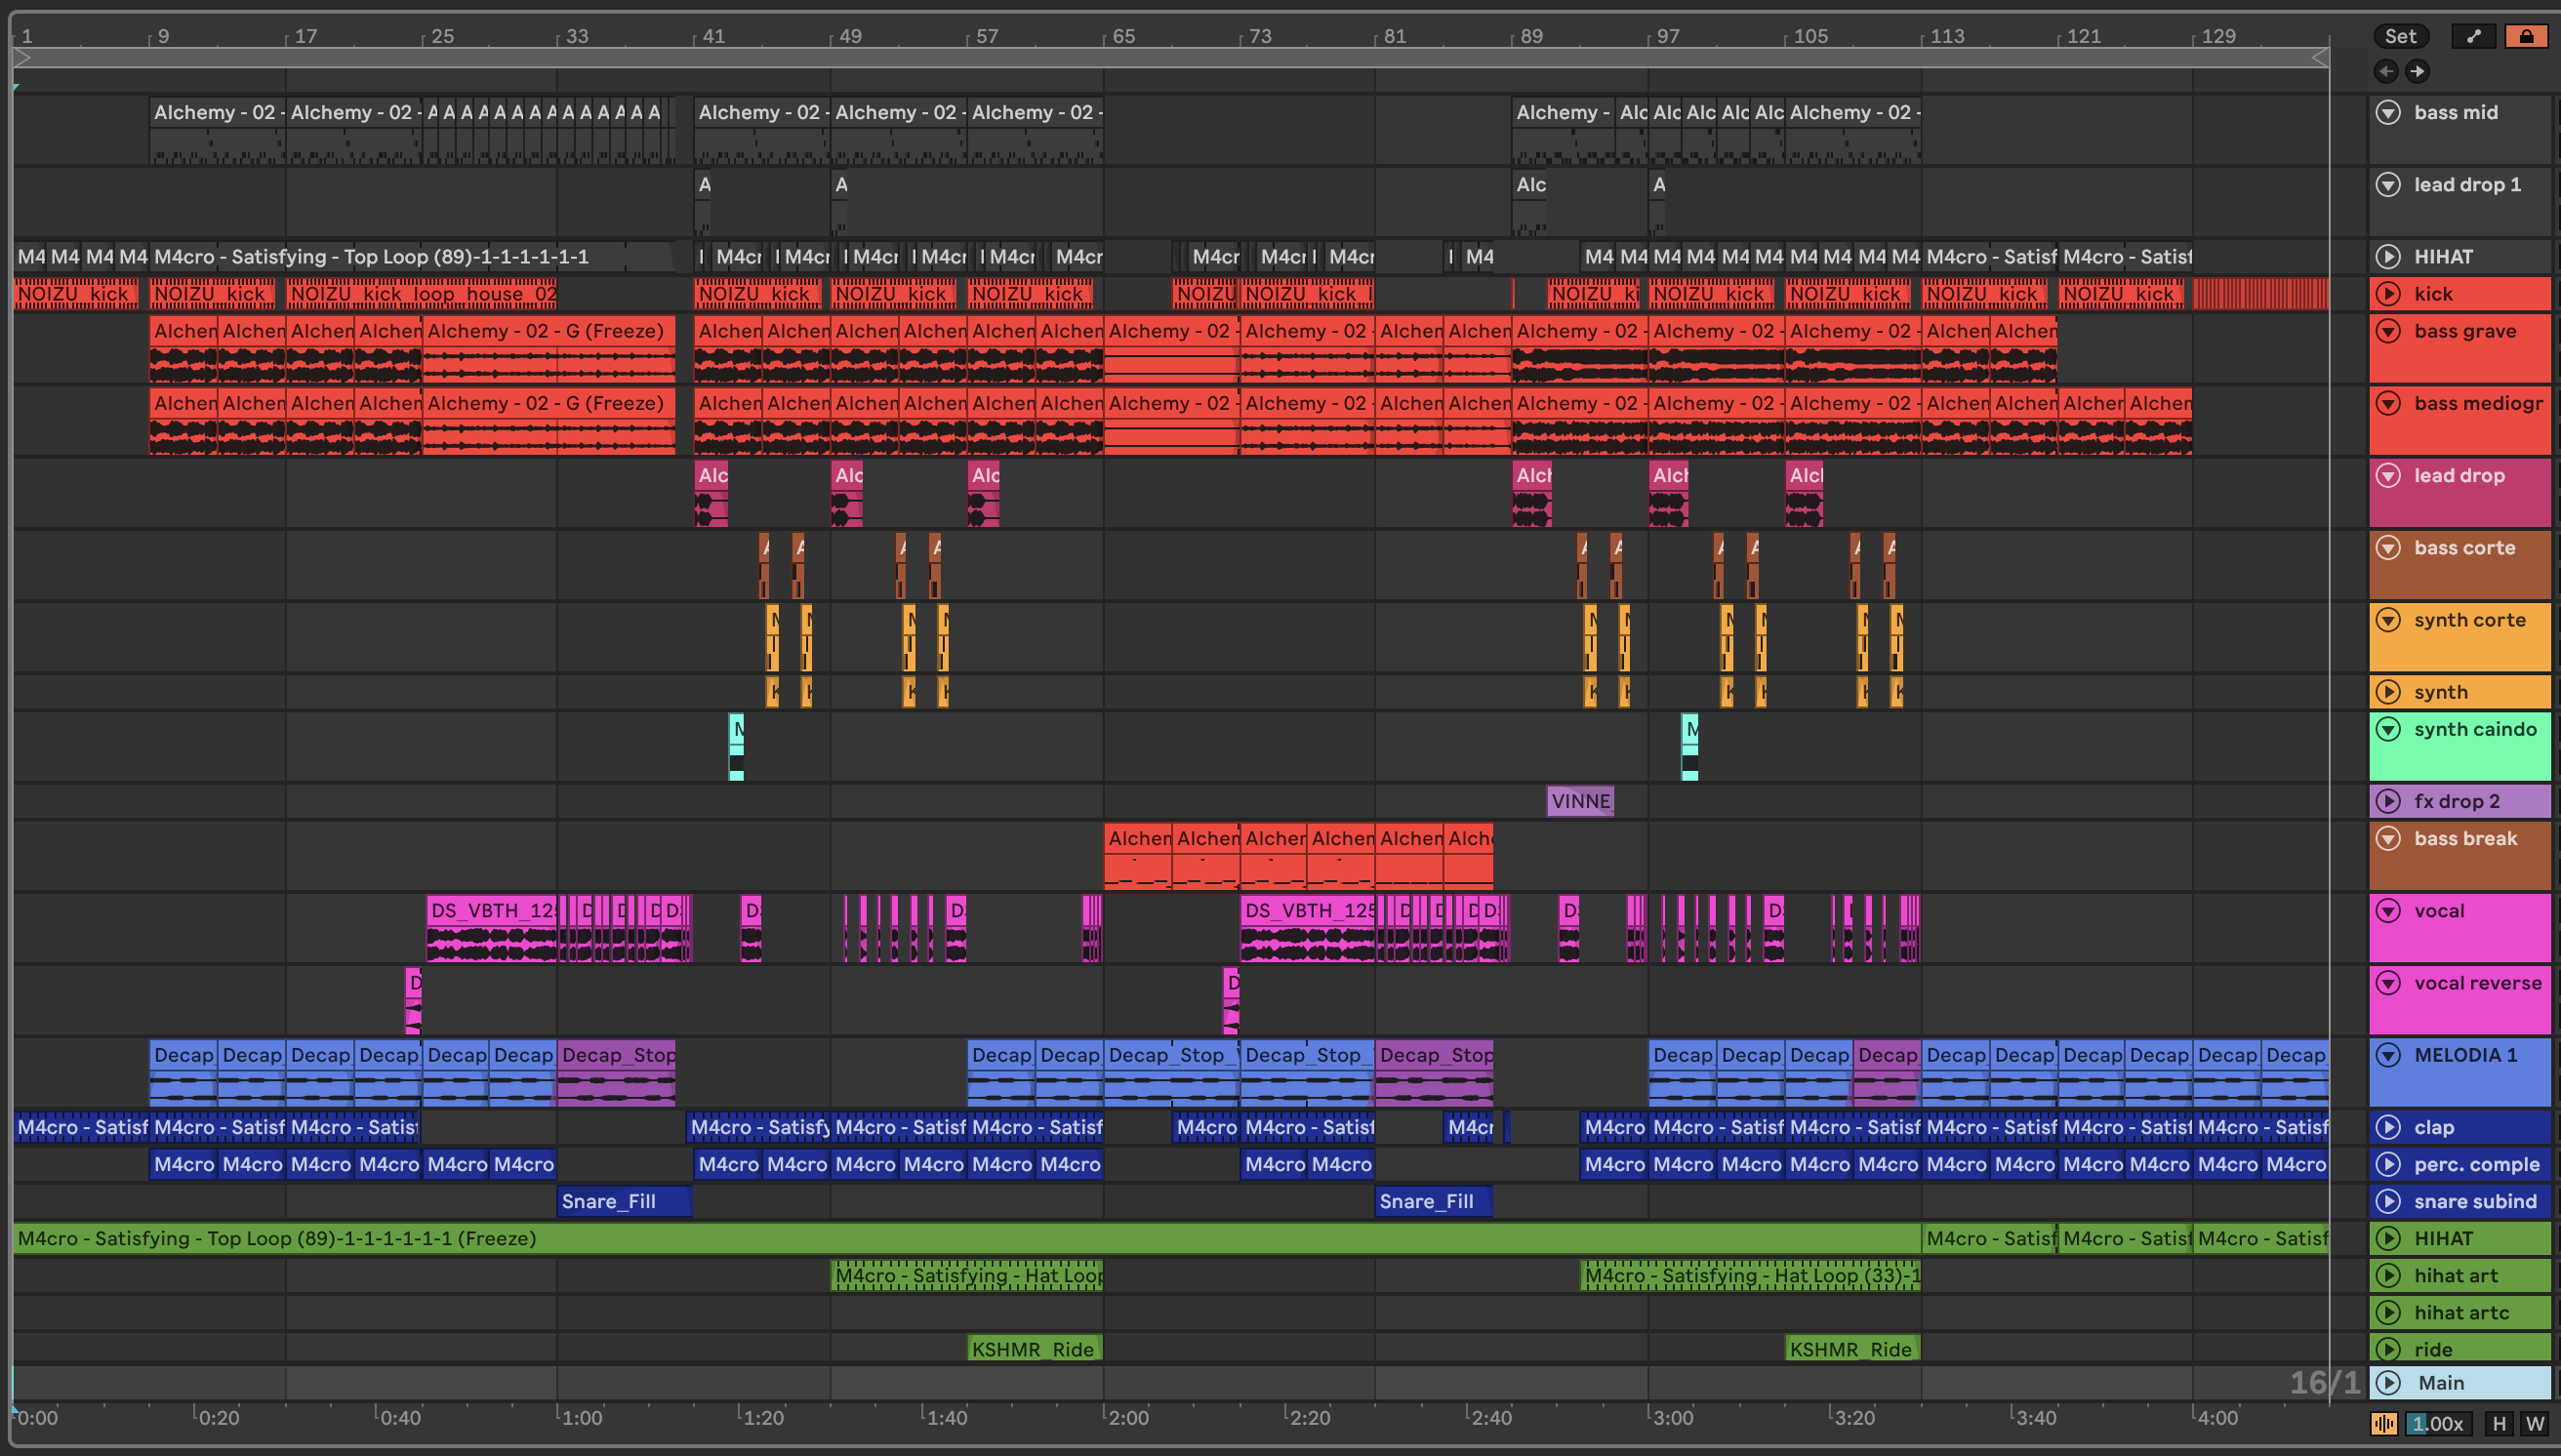The image size is (2561, 1456).
Task: Jump to previous locator arrow
Action: click(2386, 71)
